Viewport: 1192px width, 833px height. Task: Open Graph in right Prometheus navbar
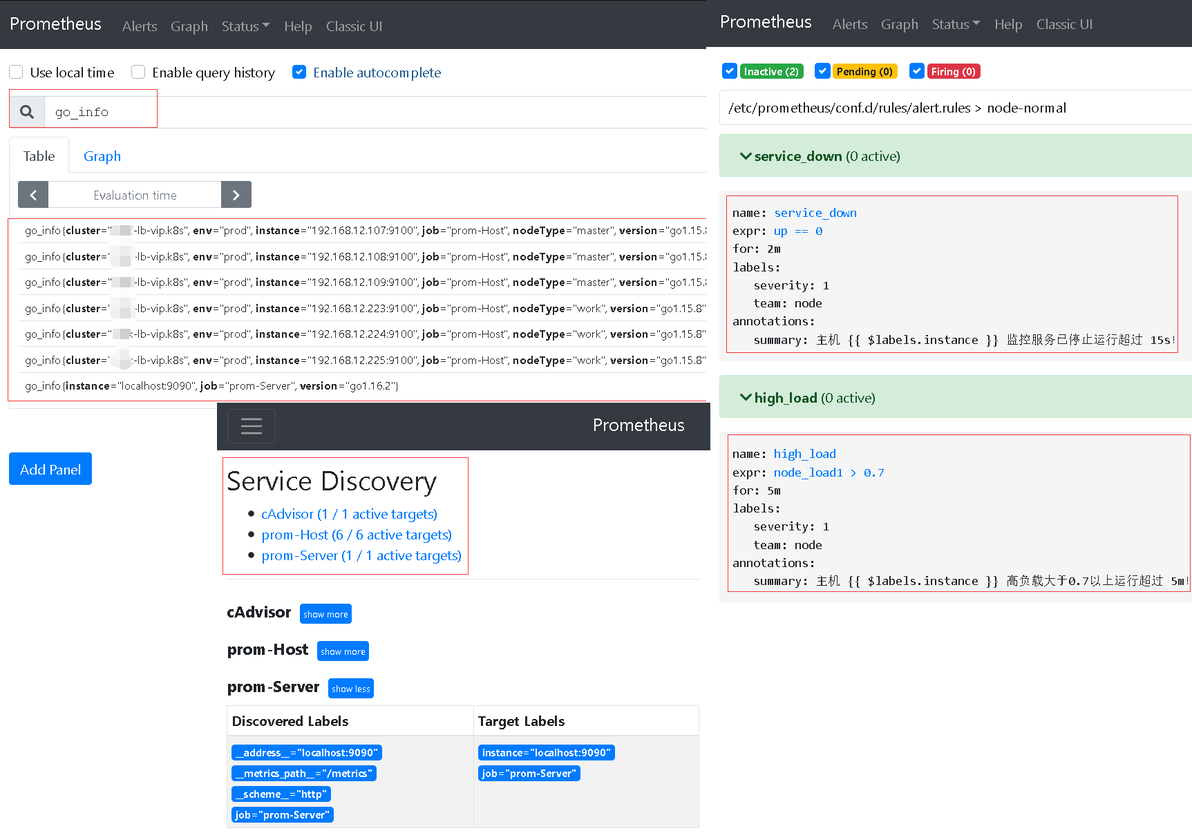pyautogui.click(x=899, y=24)
